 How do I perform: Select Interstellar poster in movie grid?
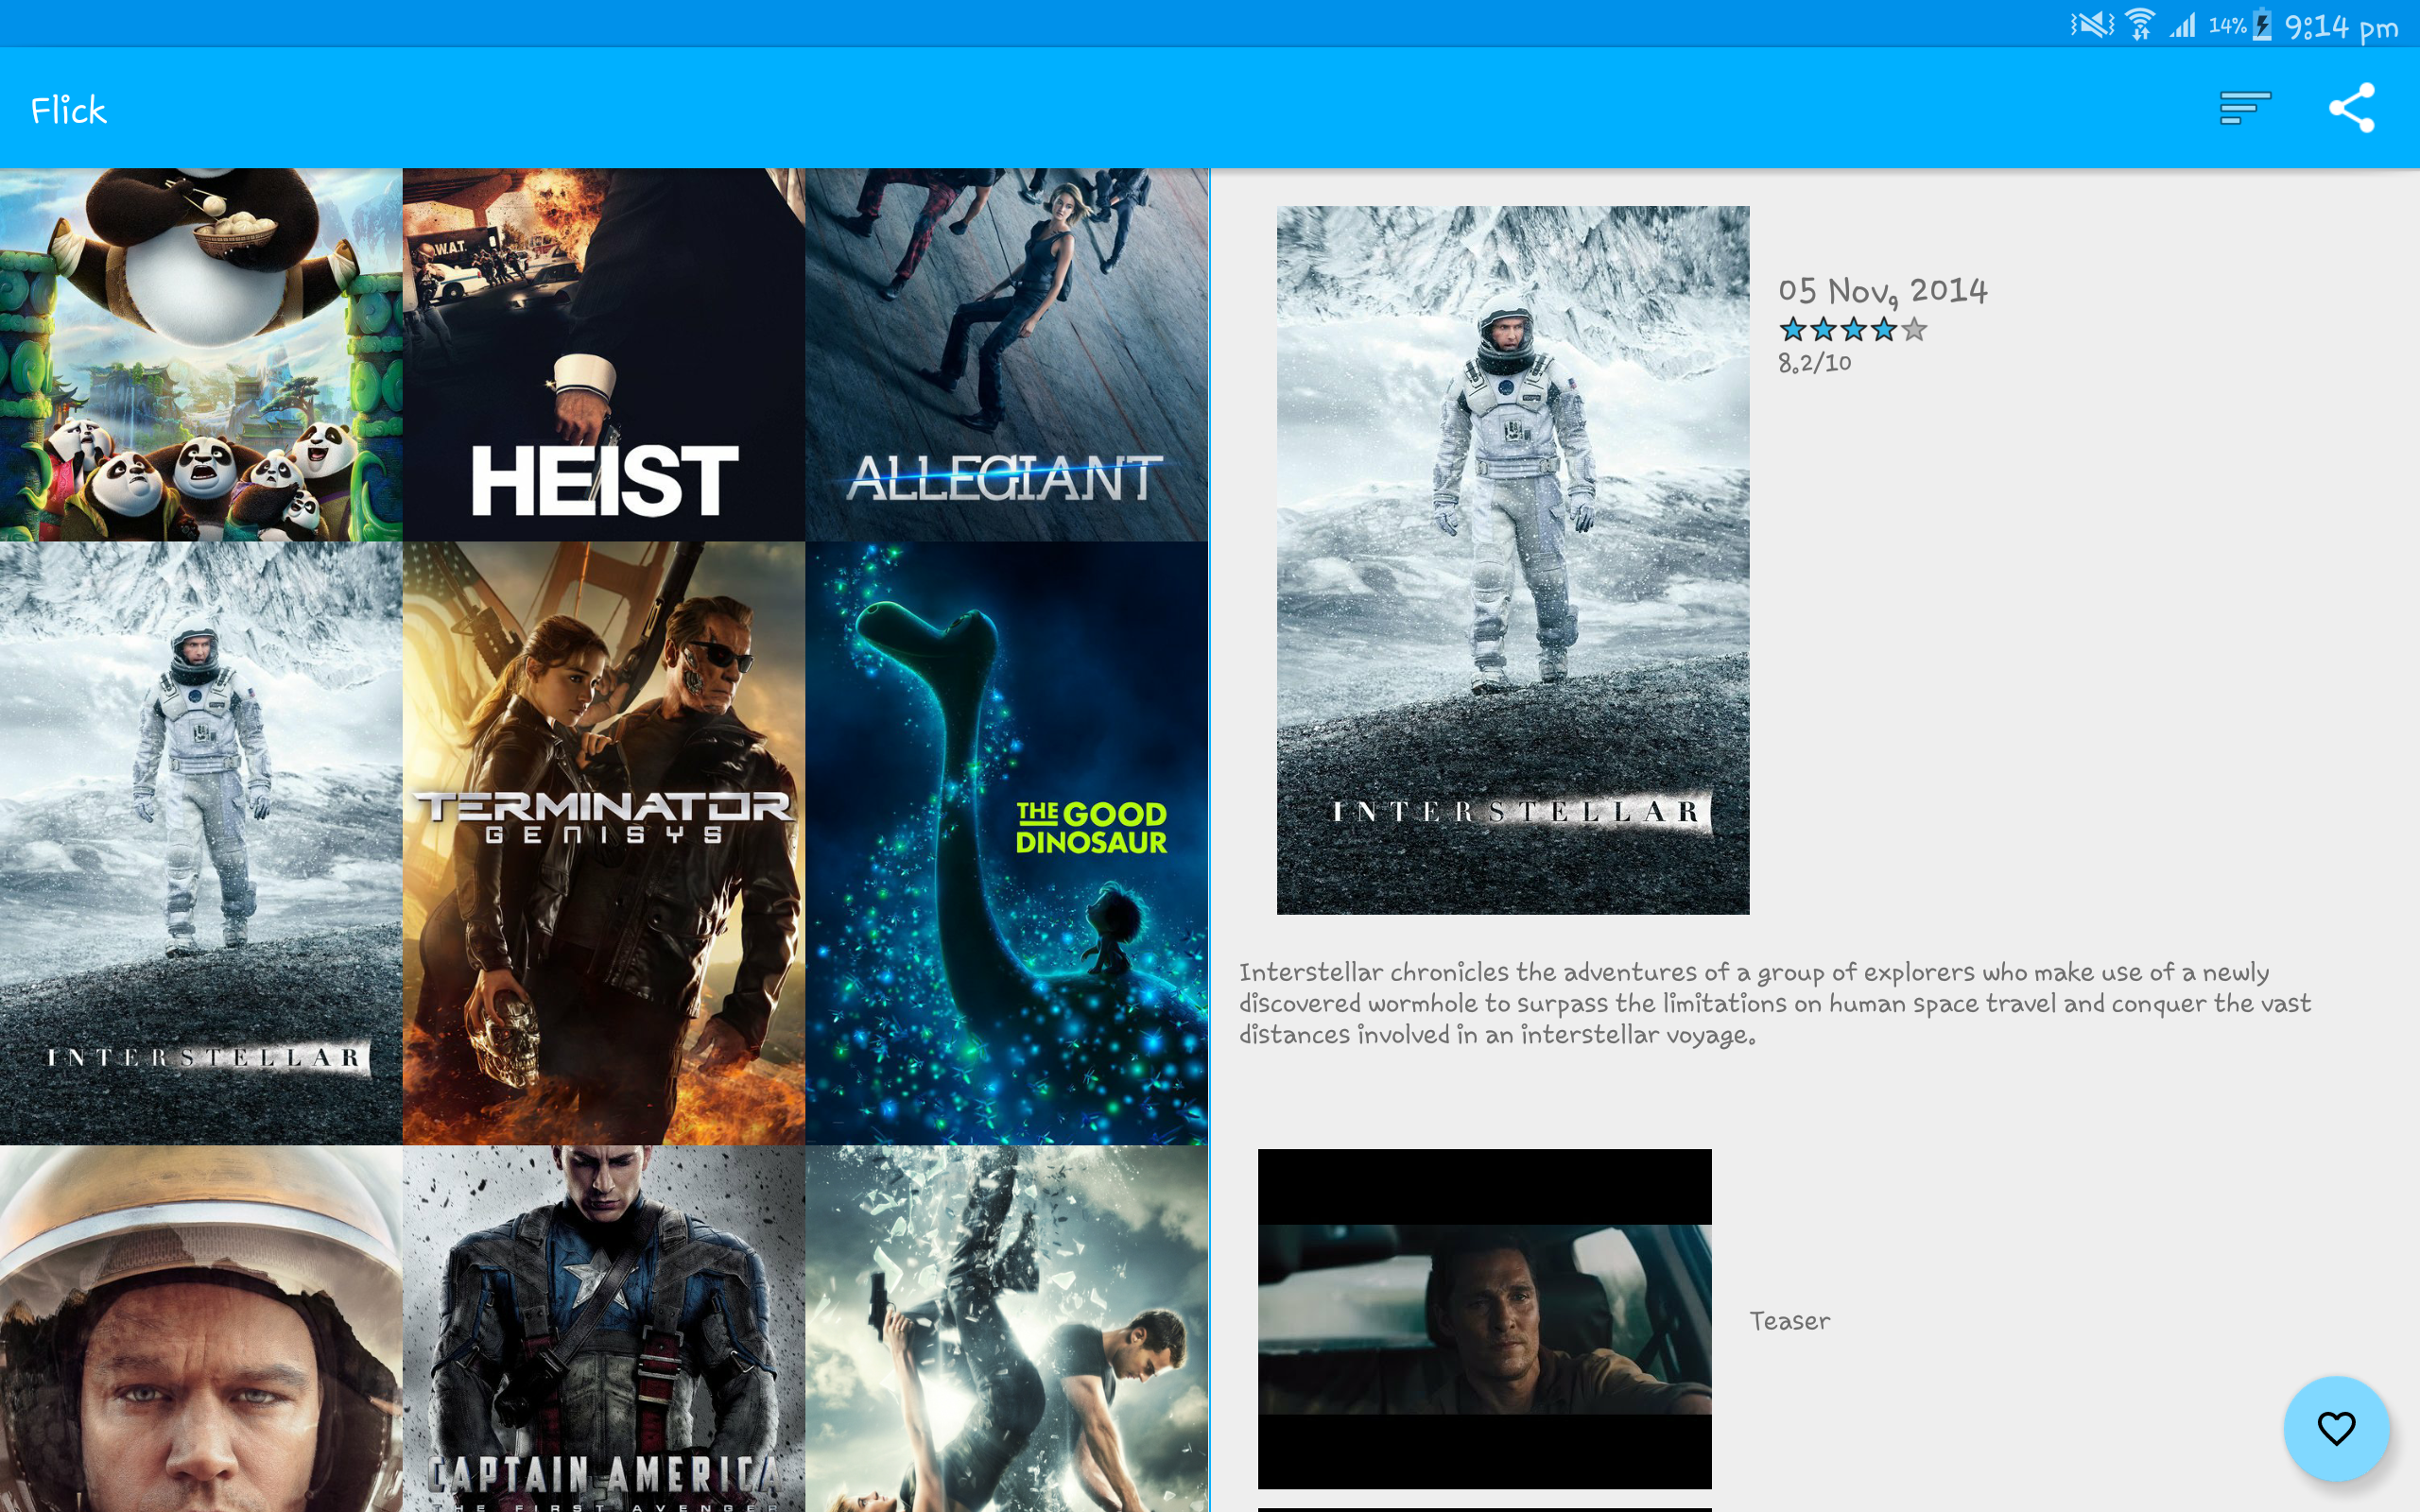click(201, 842)
